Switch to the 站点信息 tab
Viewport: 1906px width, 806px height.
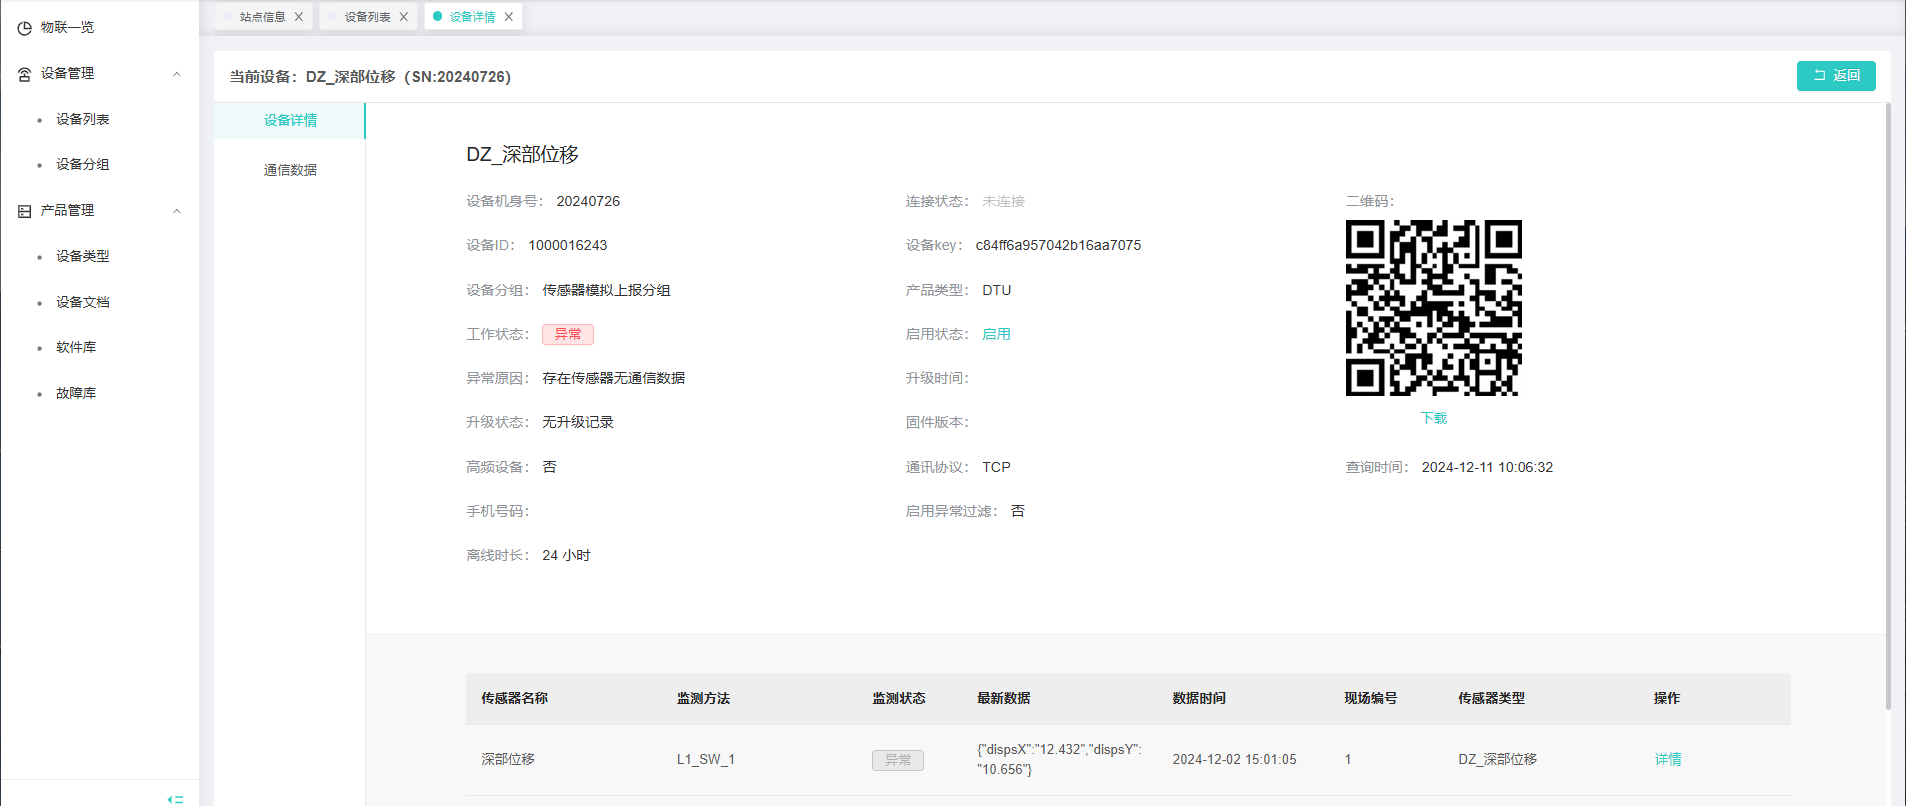point(262,17)
